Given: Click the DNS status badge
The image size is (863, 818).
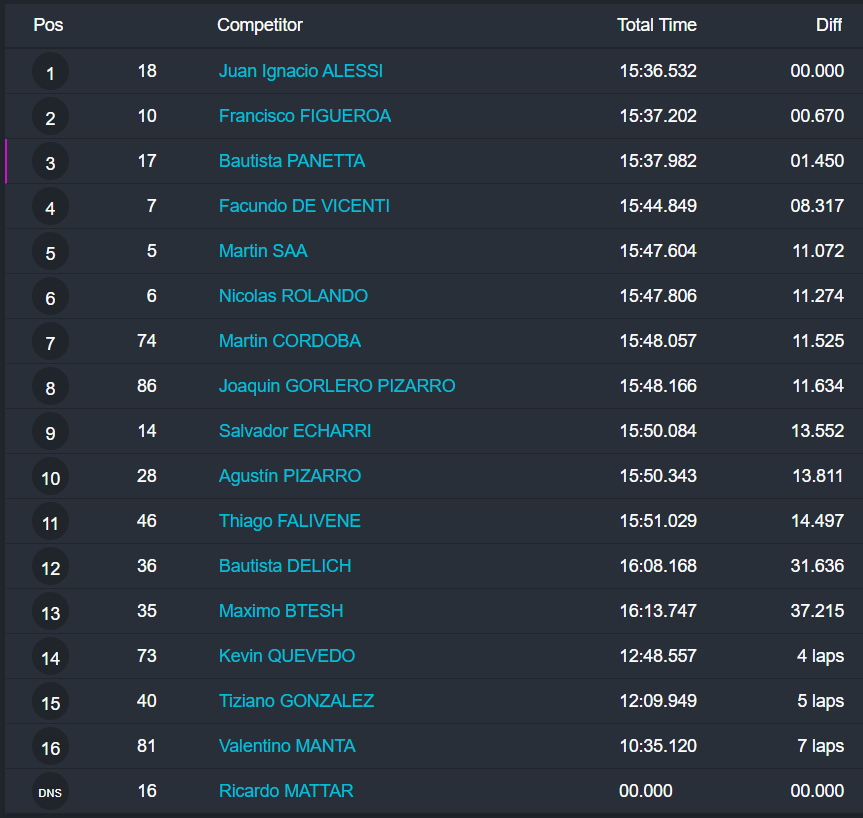Looking at the screenshot, I should tap(50, 792).
